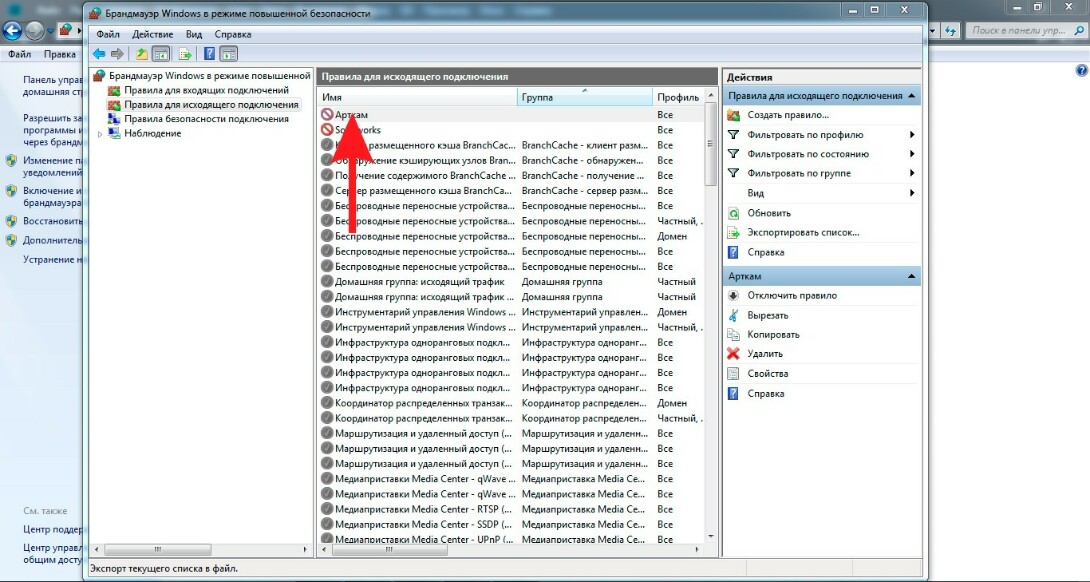Open the Вид submenu arrow in Actions pane
This screenshot has width=1090, height=582.
(x=911, y=193)
